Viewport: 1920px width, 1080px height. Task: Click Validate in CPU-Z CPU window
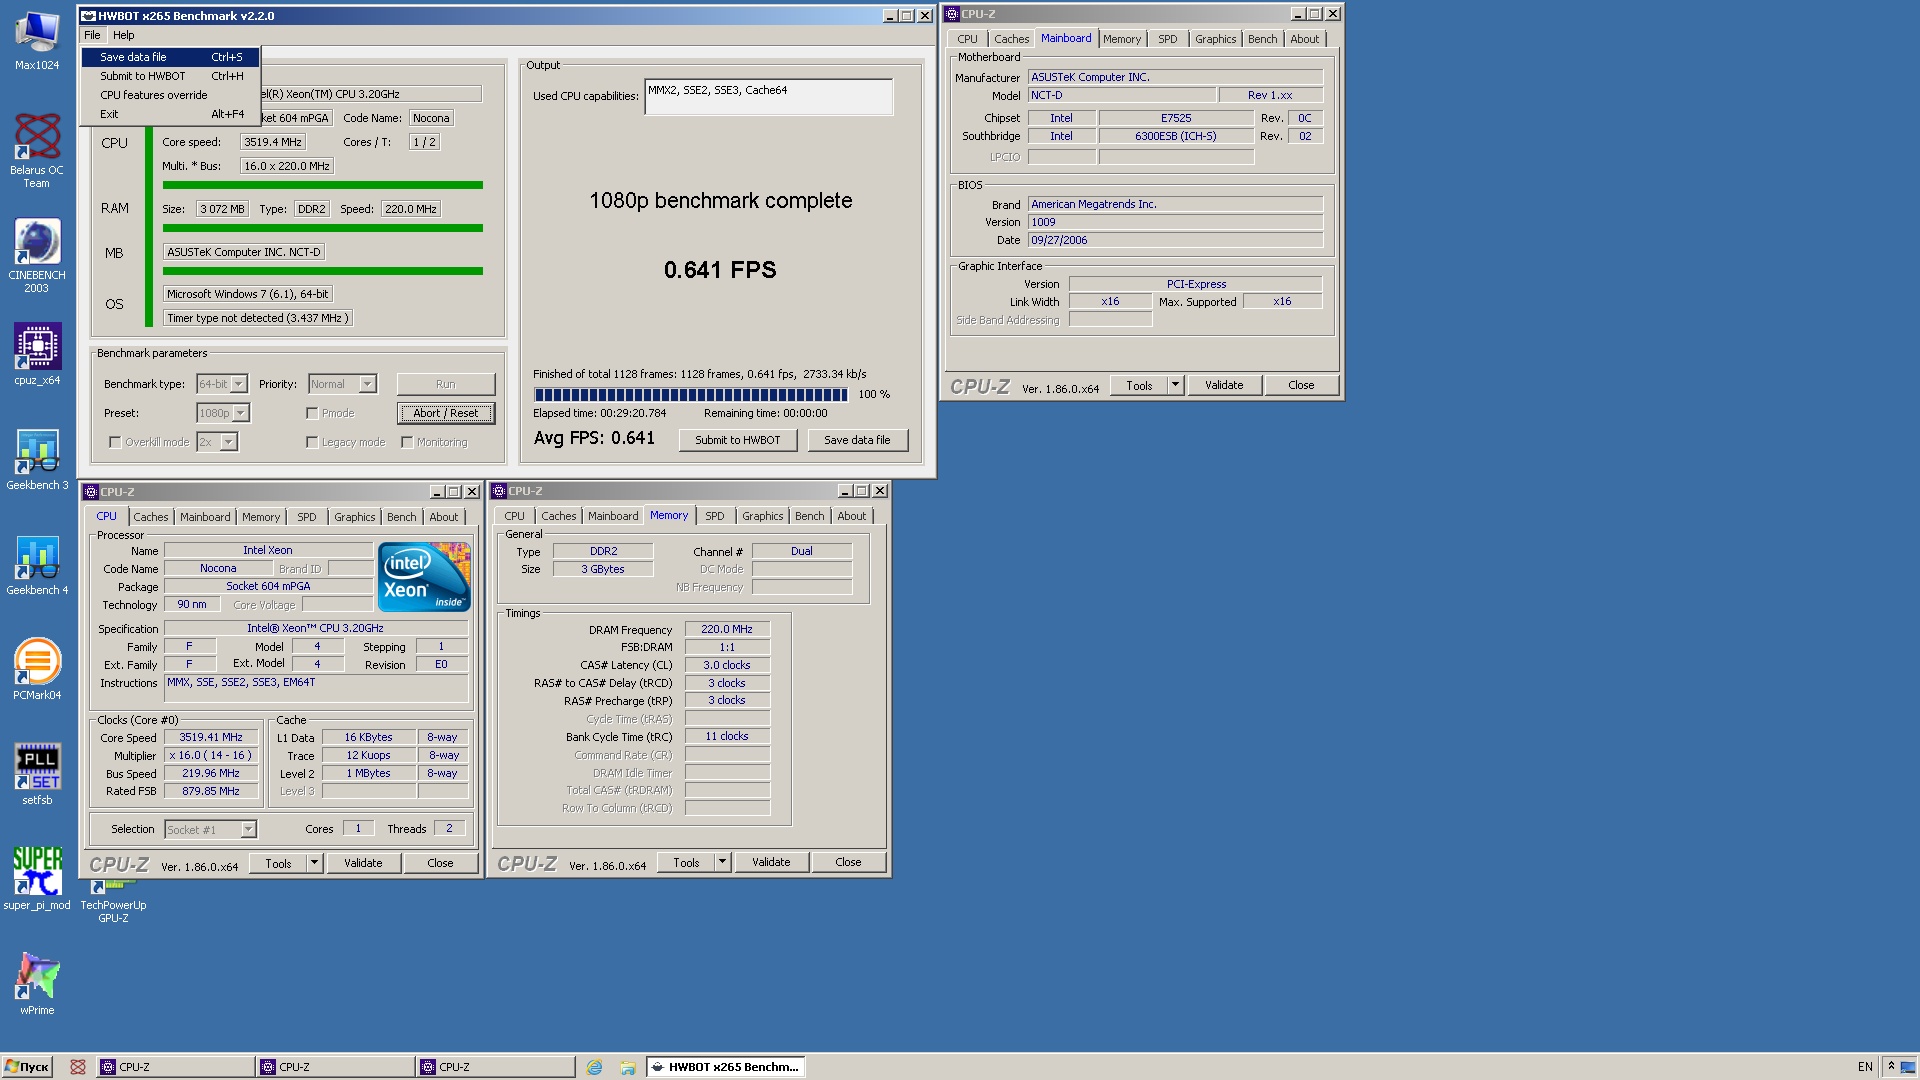363,863
